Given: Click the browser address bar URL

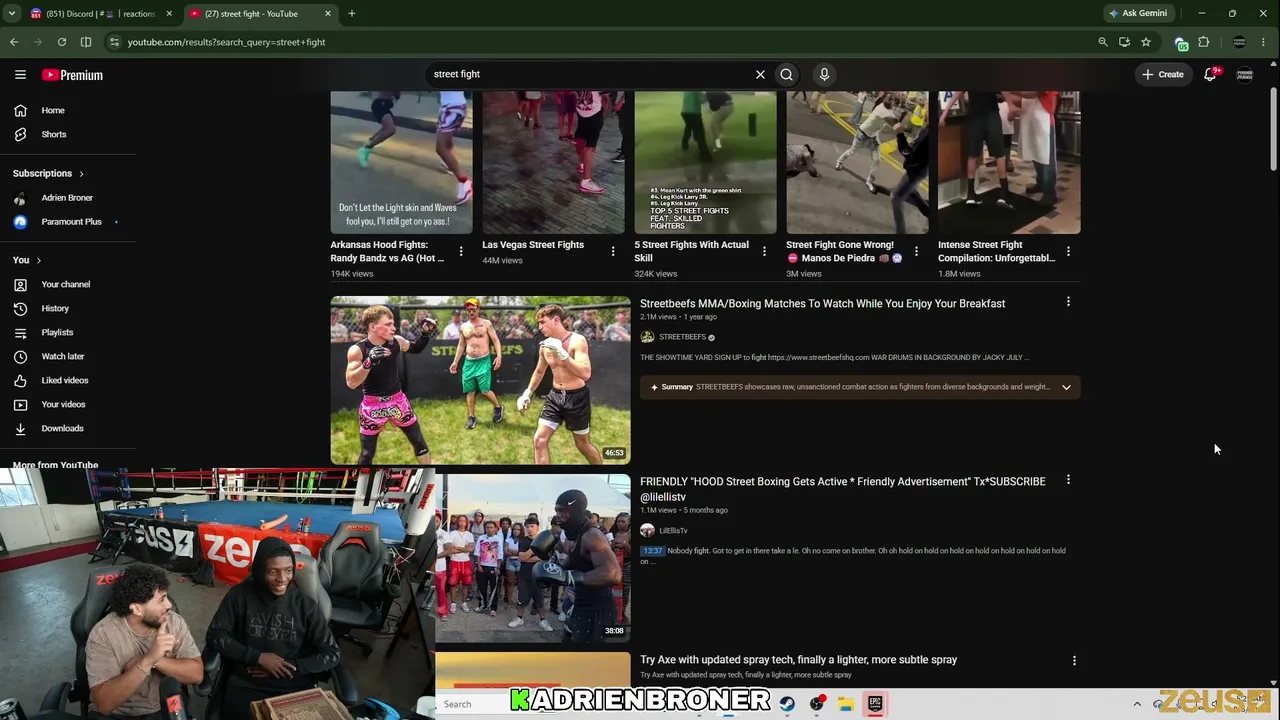Looking at the screenshot, I should (x=226, y=42).
